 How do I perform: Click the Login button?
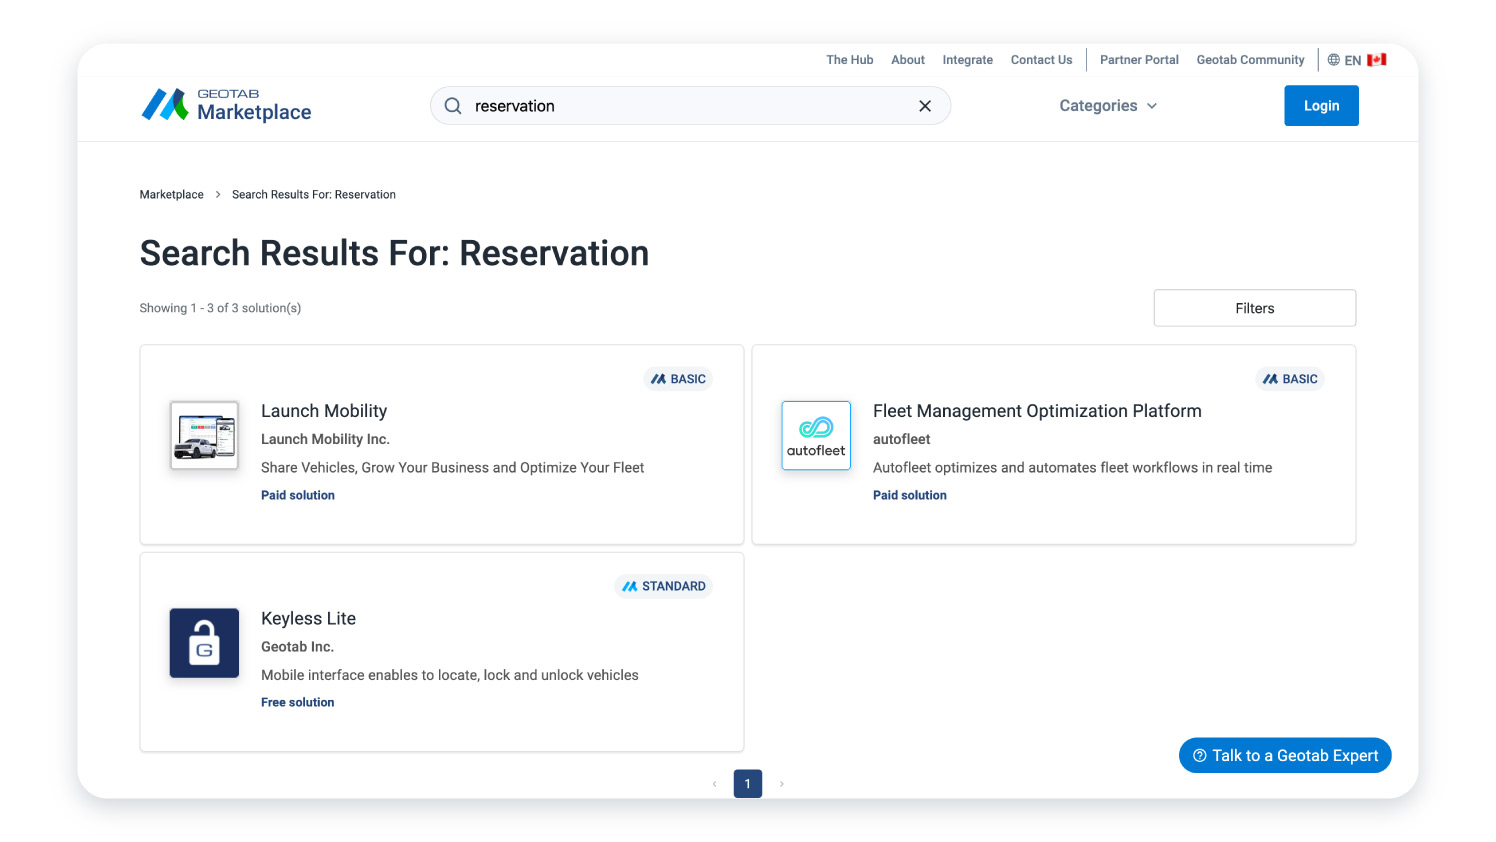click(x=1321, y=105)
